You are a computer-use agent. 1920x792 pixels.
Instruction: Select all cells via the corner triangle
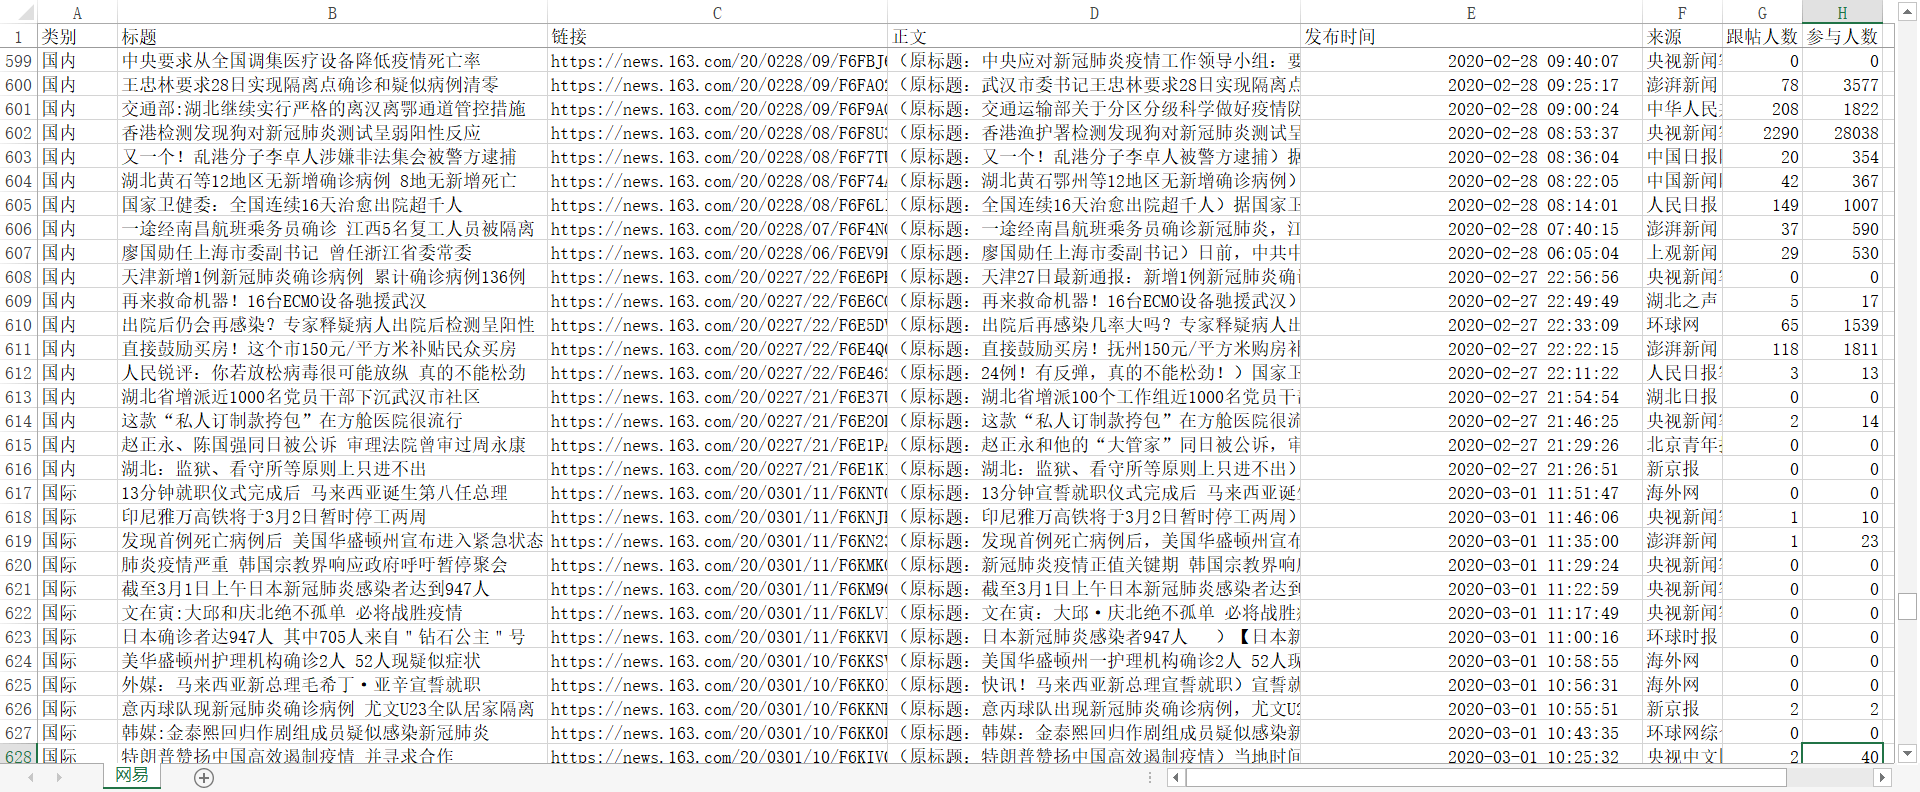coord(19,12)
